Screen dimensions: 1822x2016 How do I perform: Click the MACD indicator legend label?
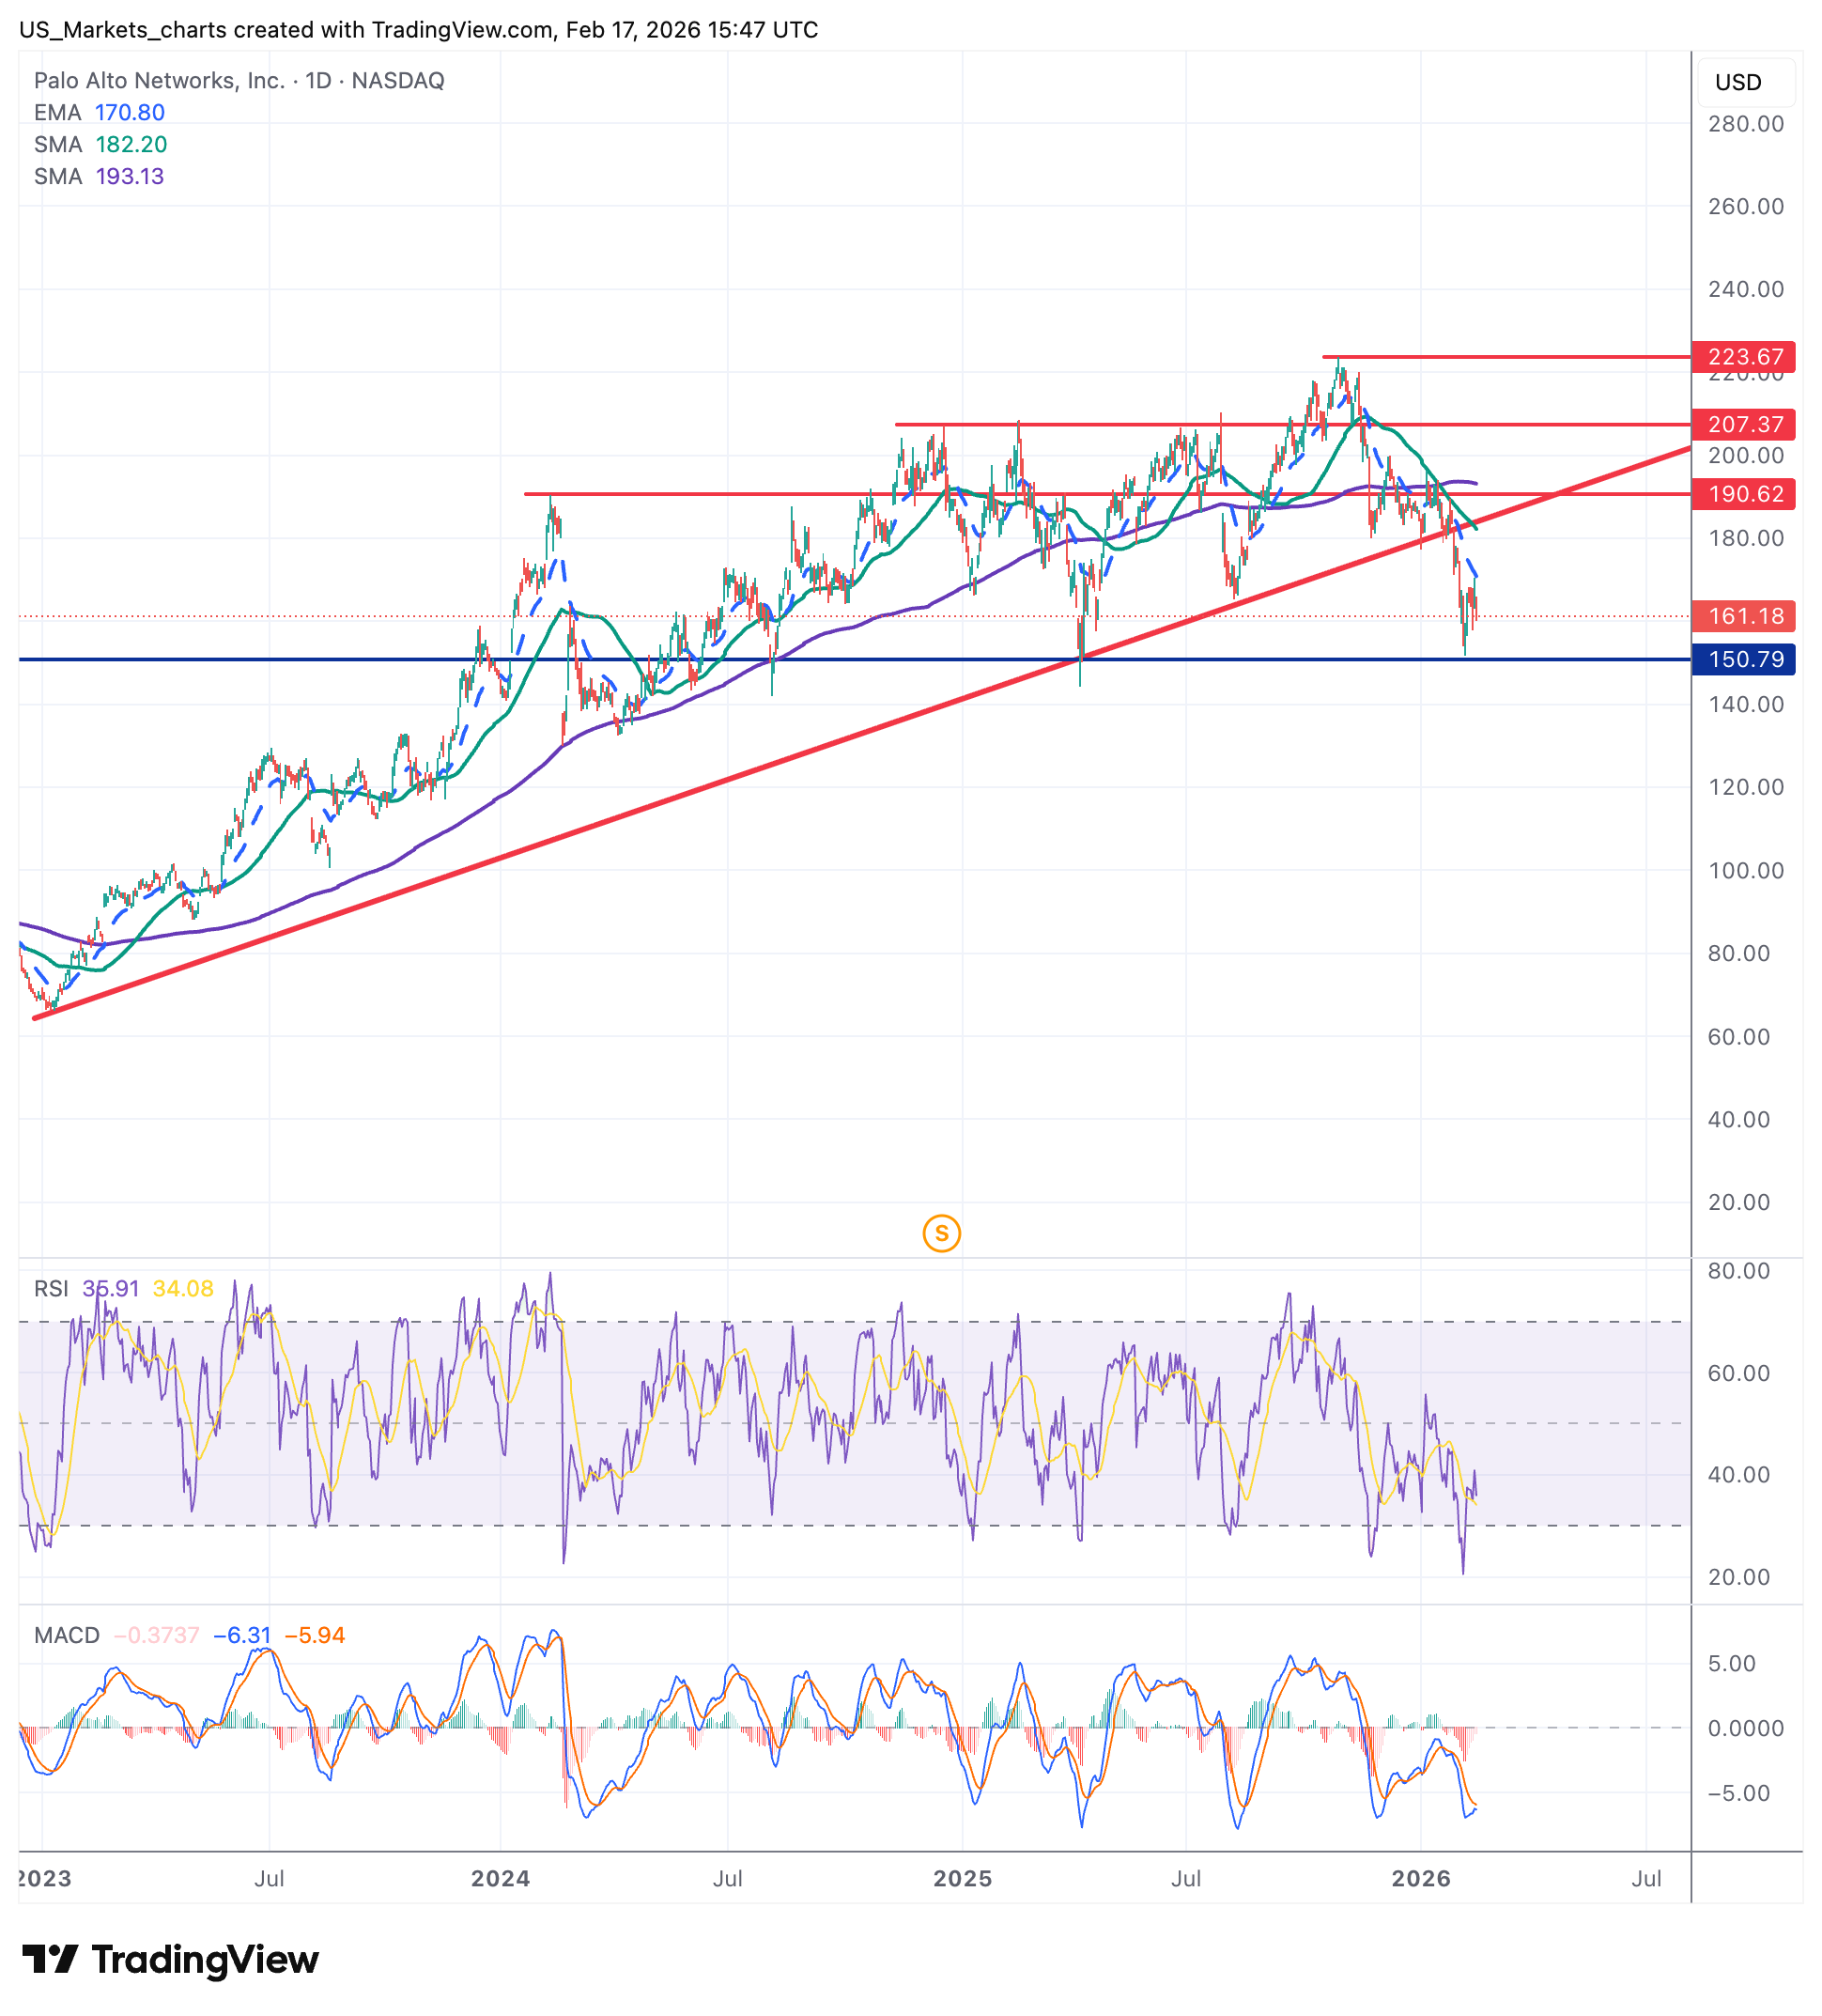67,1635
